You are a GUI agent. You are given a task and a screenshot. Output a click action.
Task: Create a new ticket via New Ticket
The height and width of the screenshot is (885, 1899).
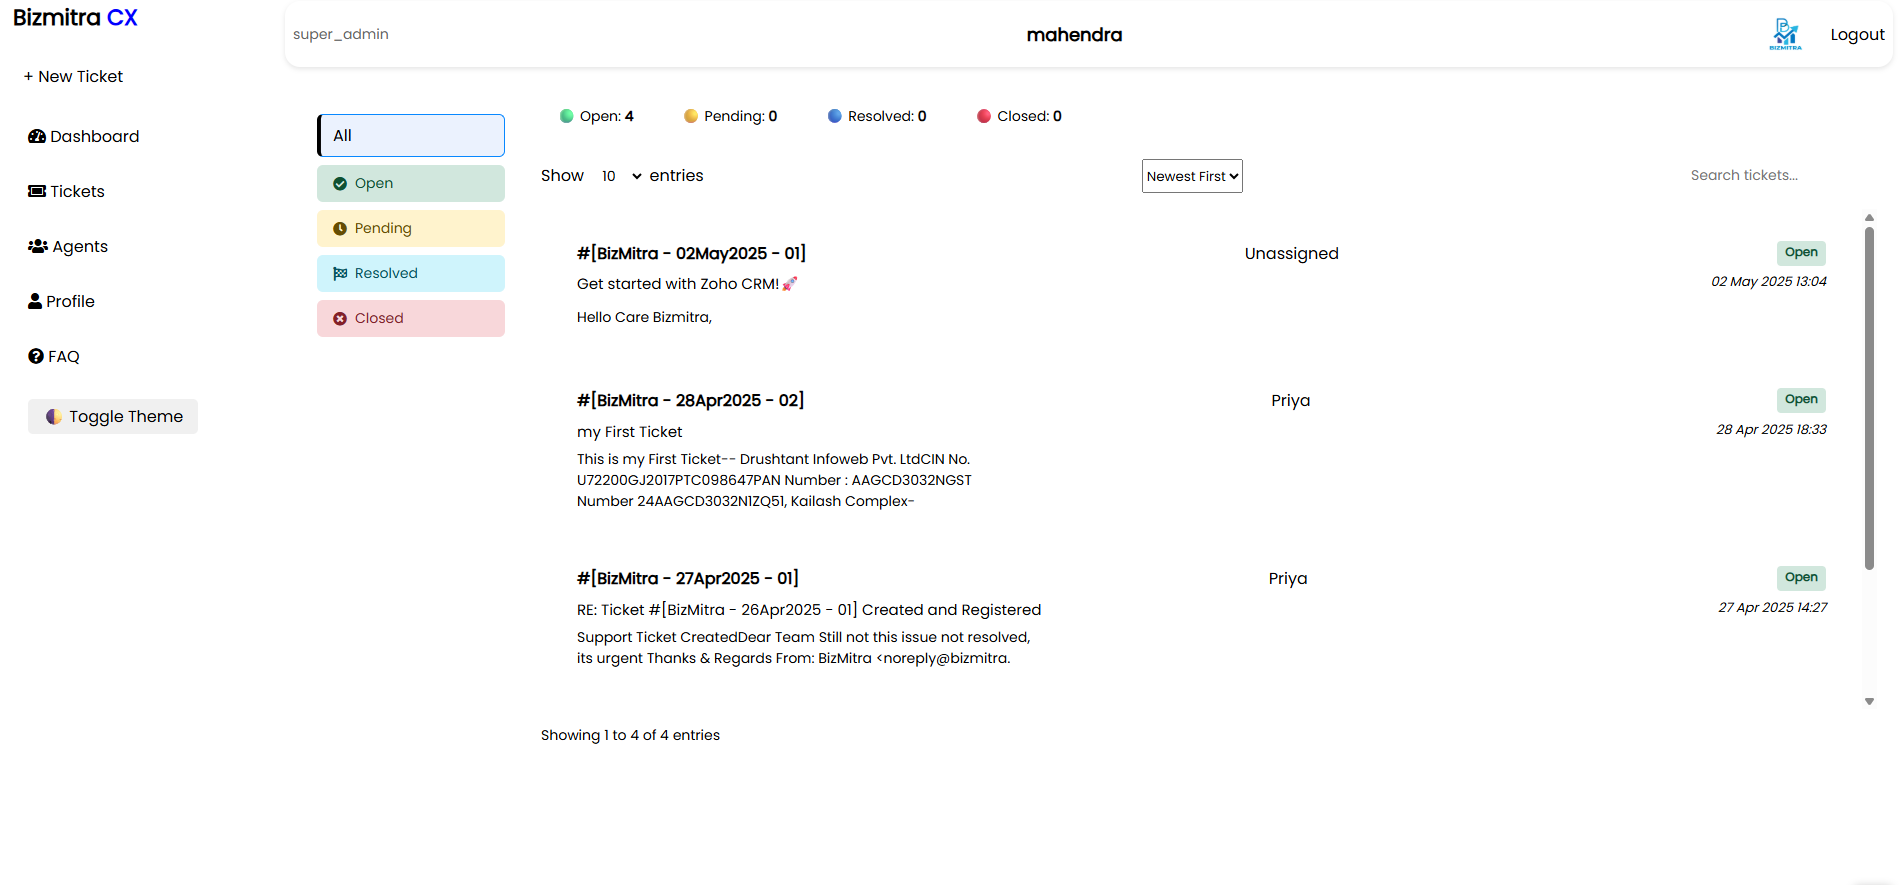point(73,77)
